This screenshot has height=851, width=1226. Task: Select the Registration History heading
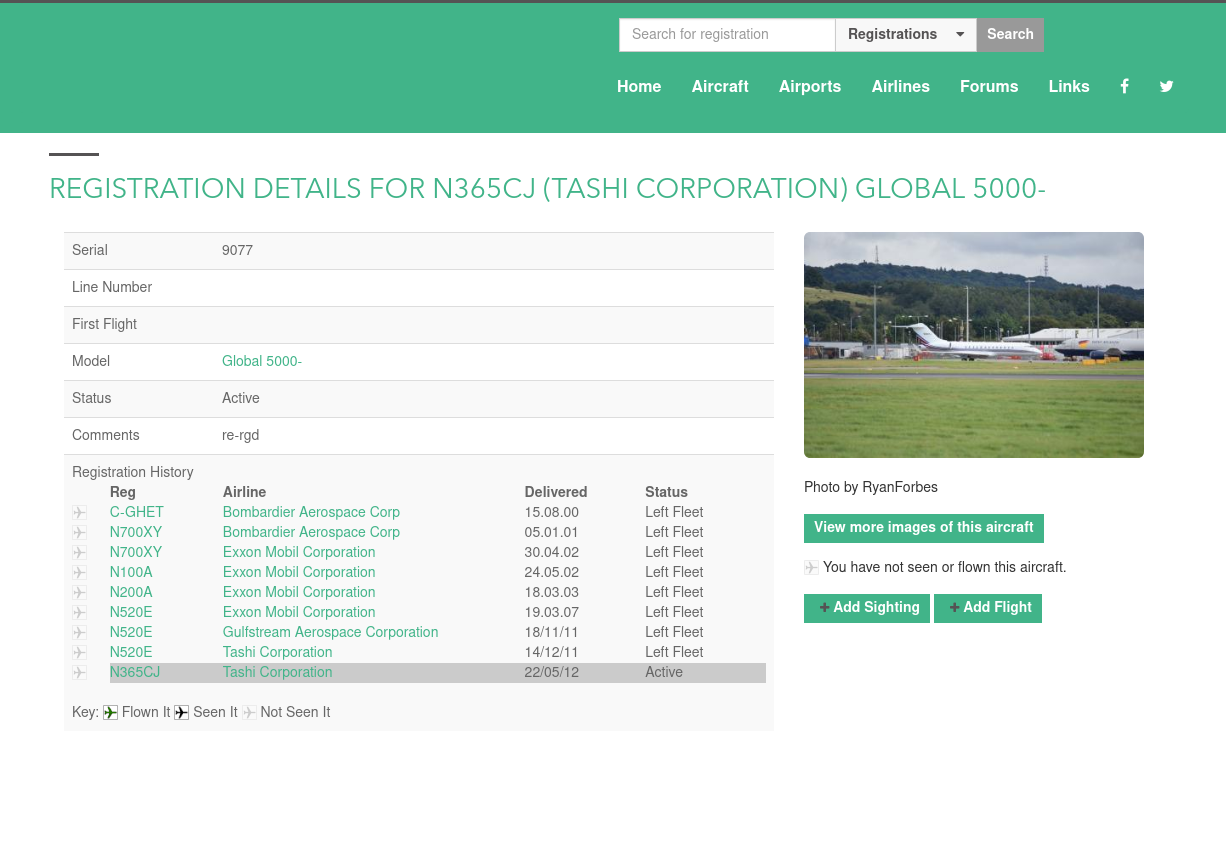[133, 472]
